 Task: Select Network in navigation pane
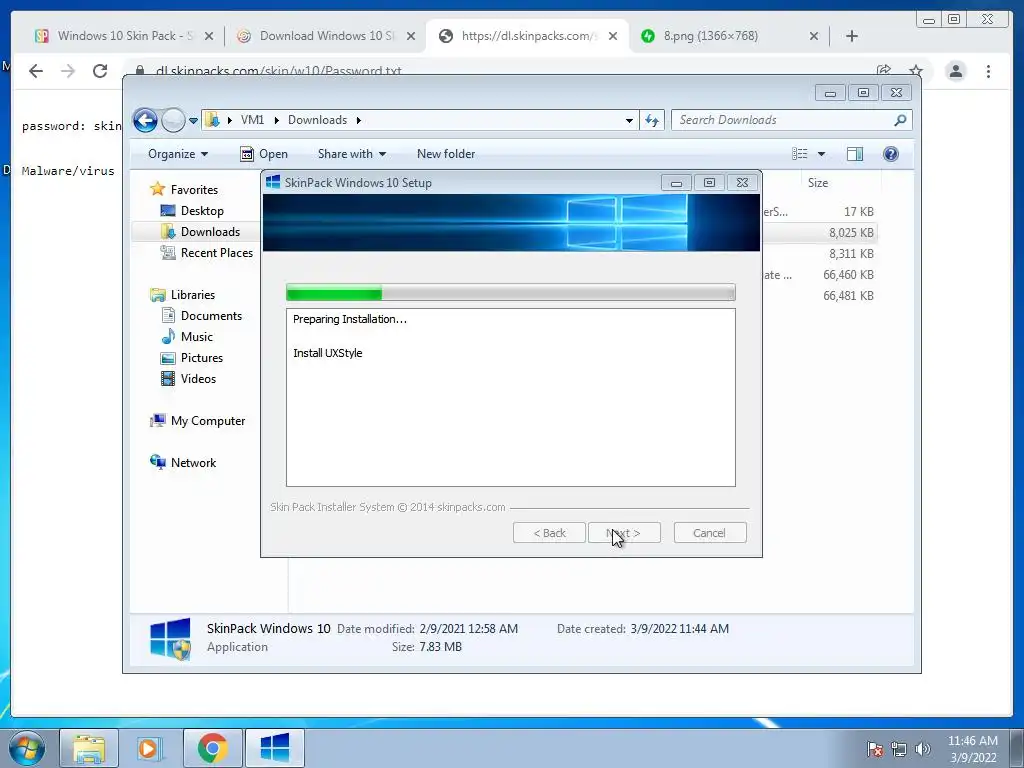(x=193, y=463)
